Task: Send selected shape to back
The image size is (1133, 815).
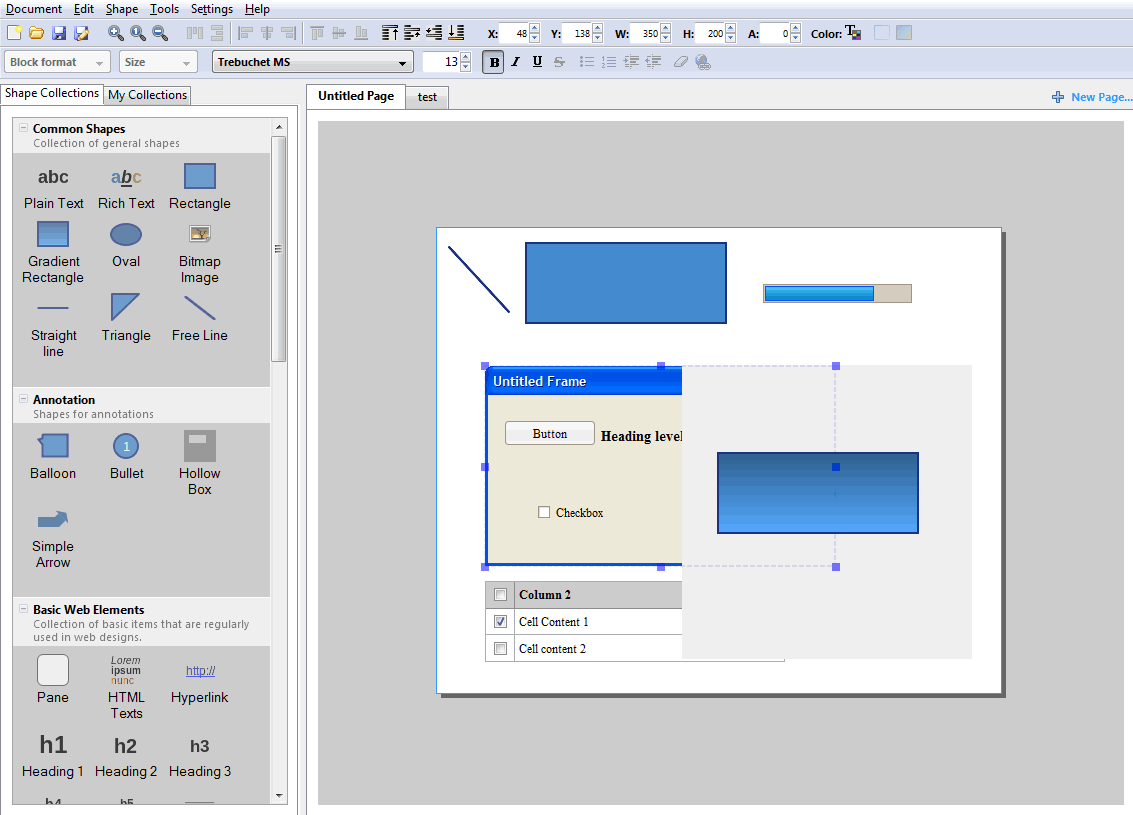Action: (x=457, y=33)
